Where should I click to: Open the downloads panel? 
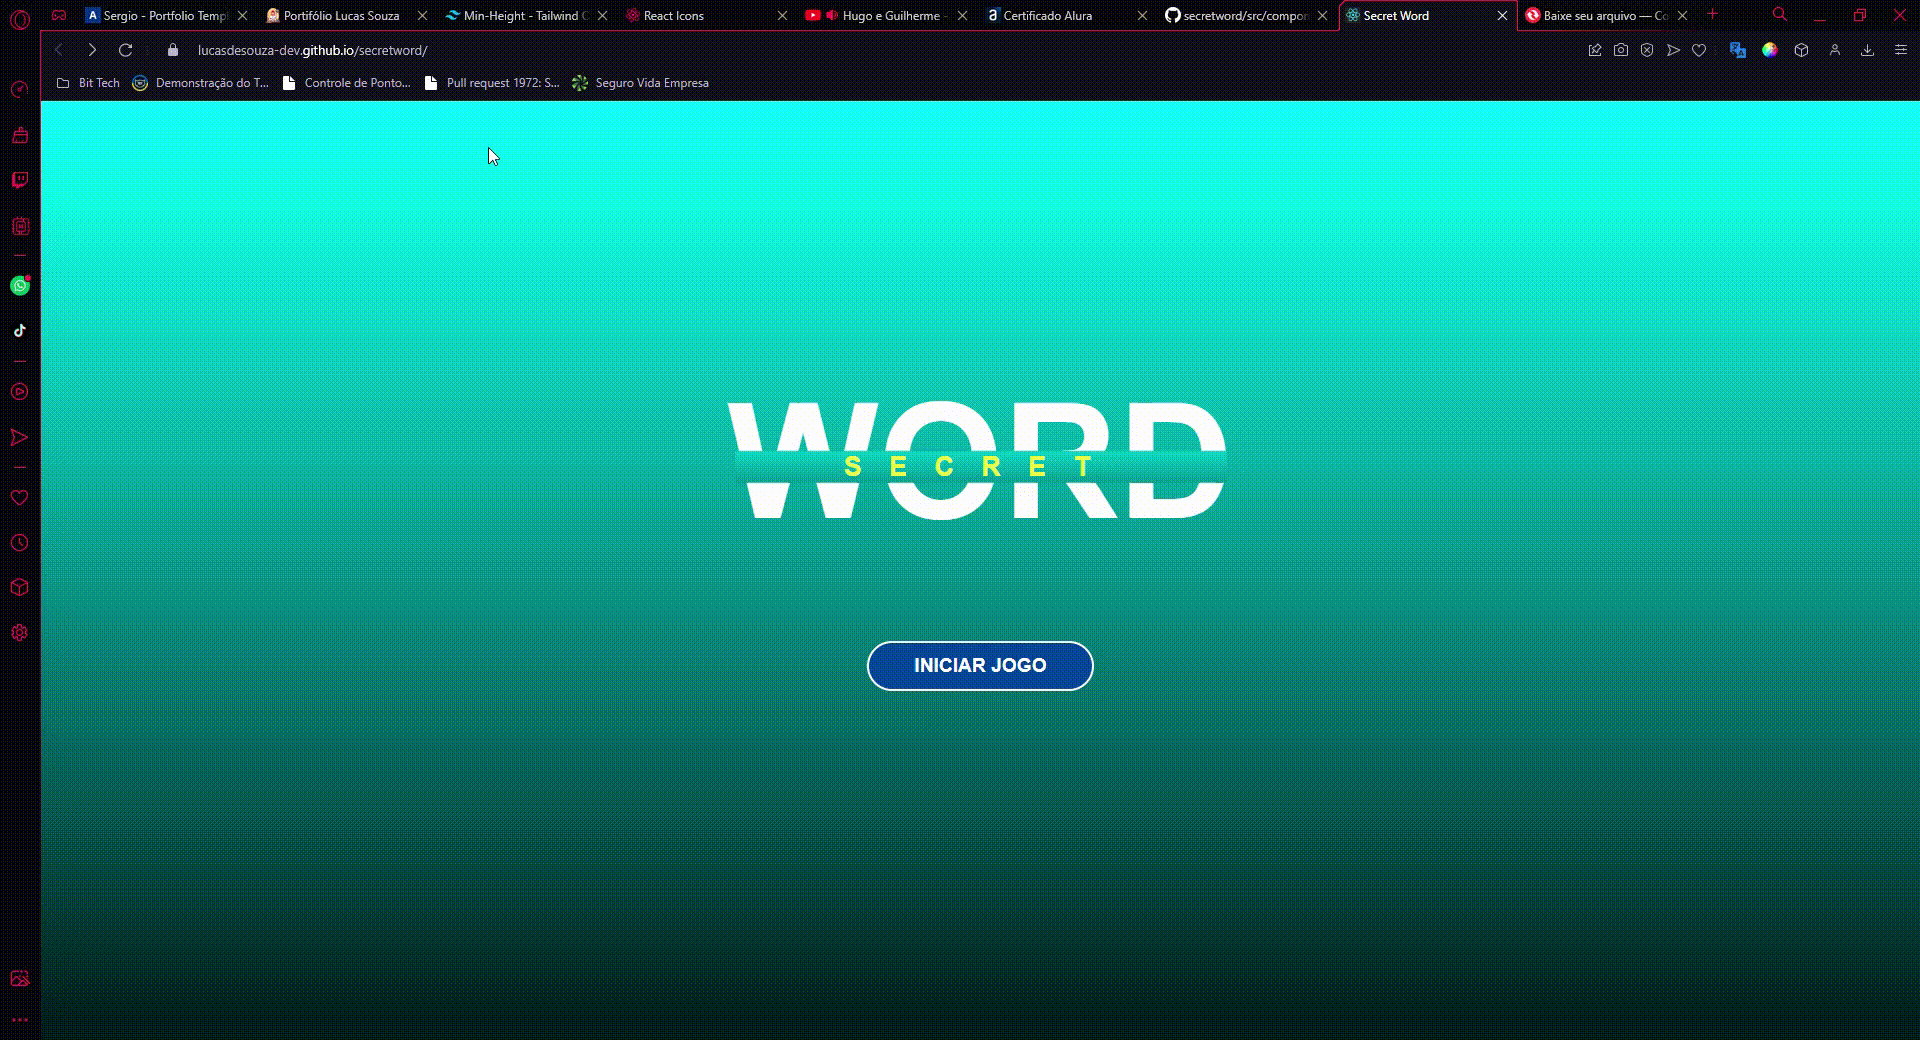tap(1867, 50)
